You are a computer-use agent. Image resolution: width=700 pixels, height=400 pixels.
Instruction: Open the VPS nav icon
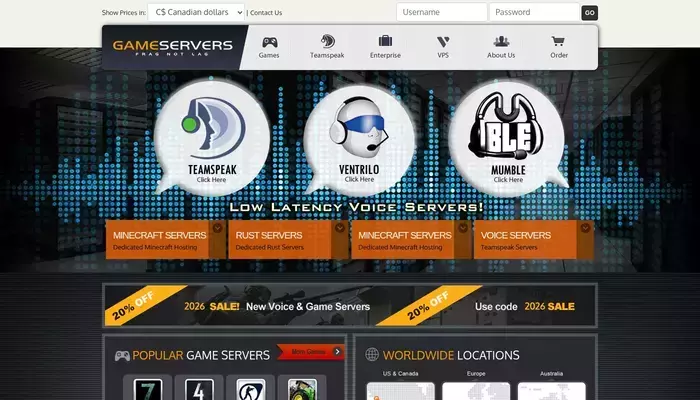pos(443,42)
